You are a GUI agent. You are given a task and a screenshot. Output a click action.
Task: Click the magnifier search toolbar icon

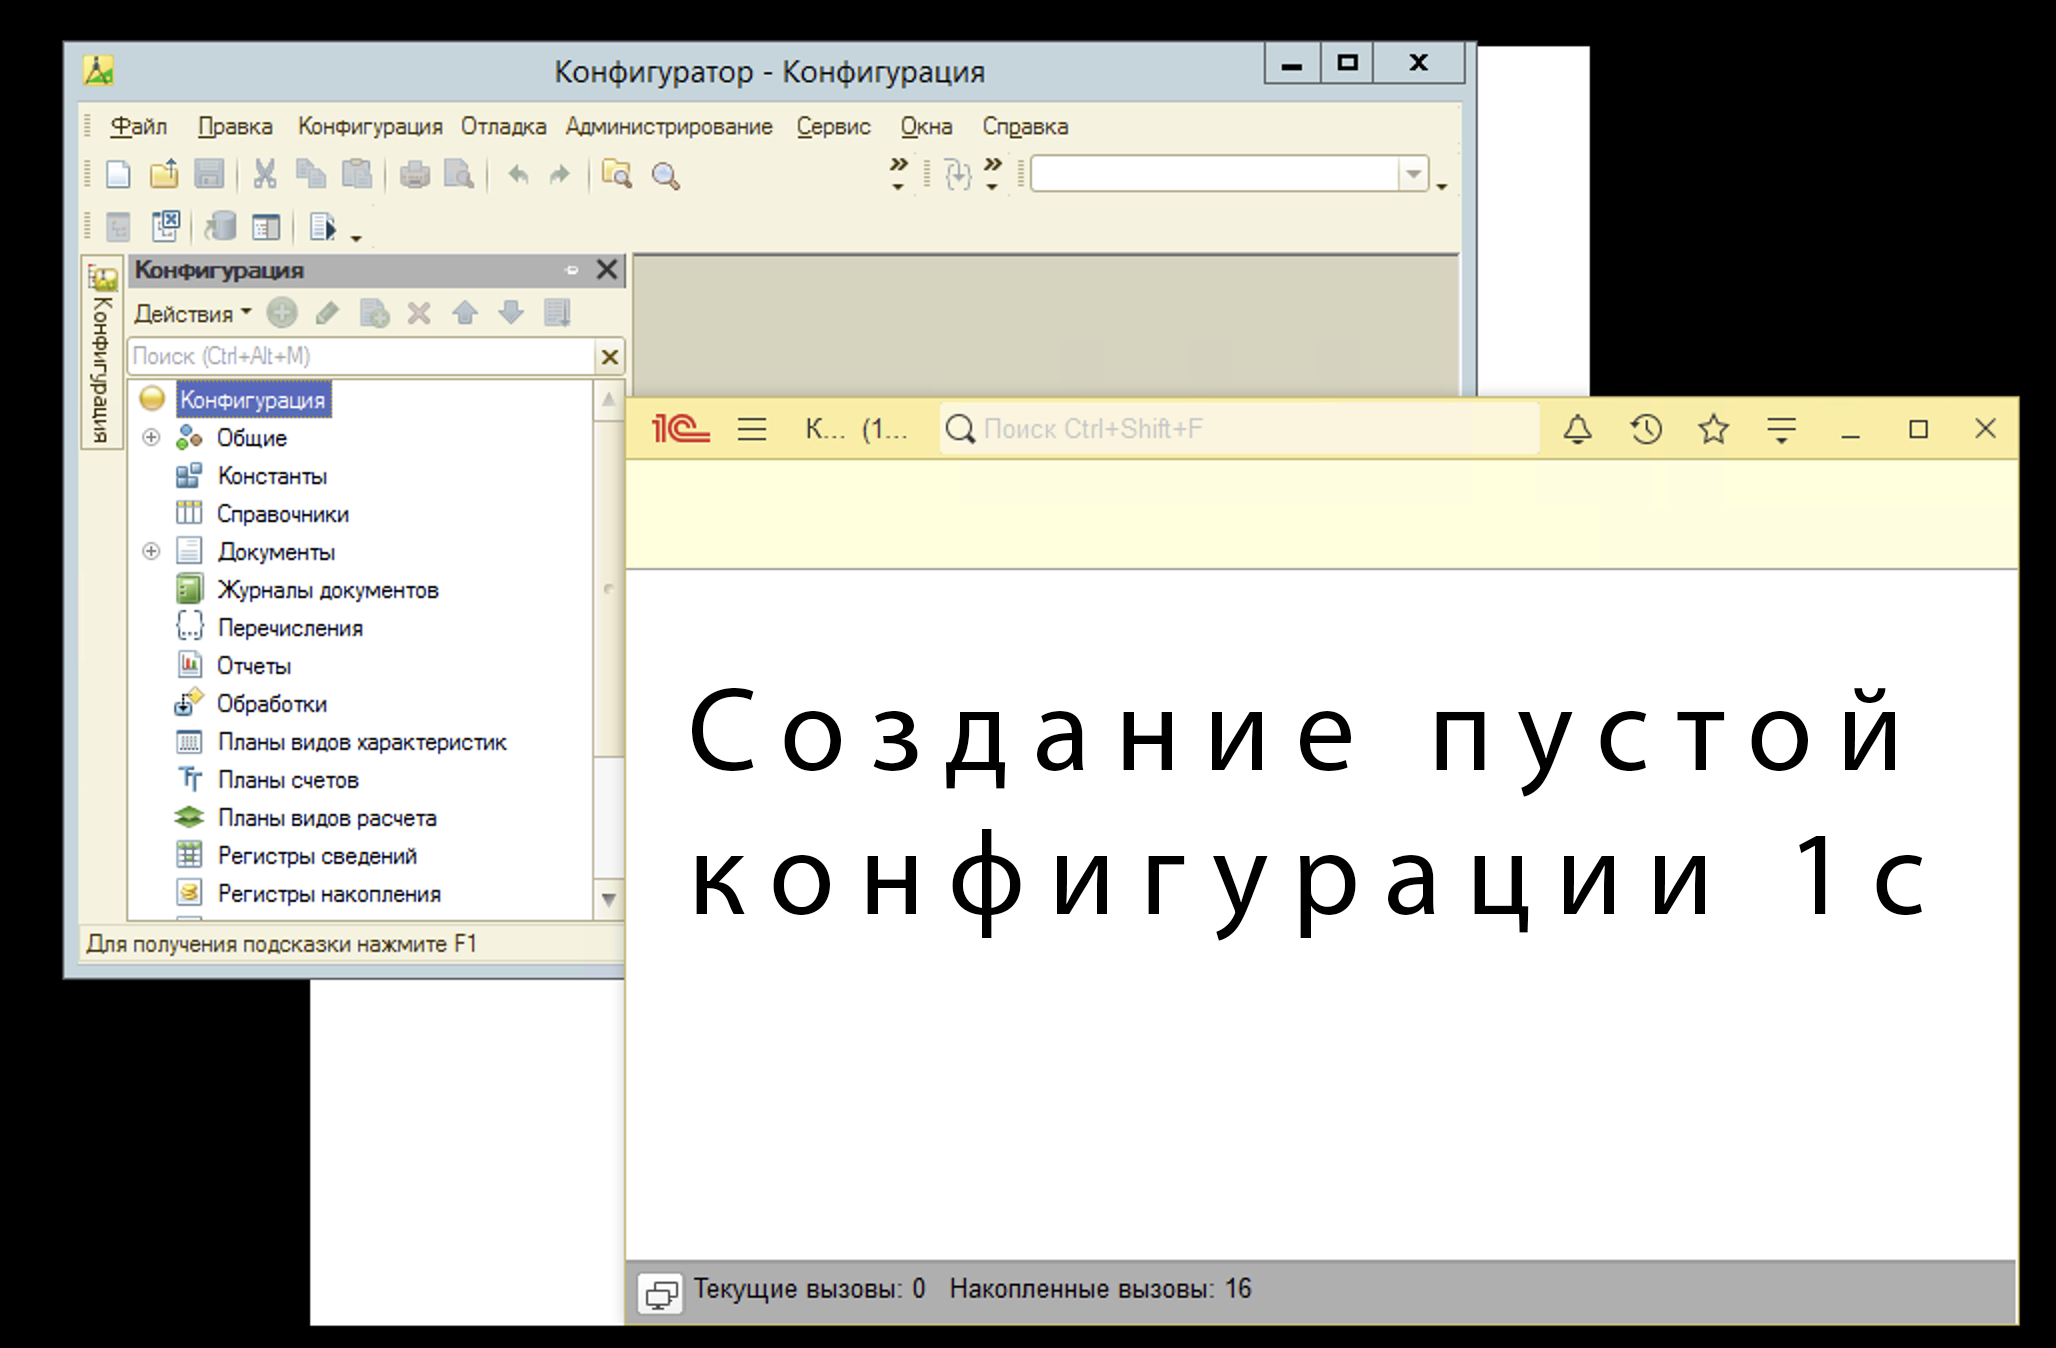click(x=665, y=176)
